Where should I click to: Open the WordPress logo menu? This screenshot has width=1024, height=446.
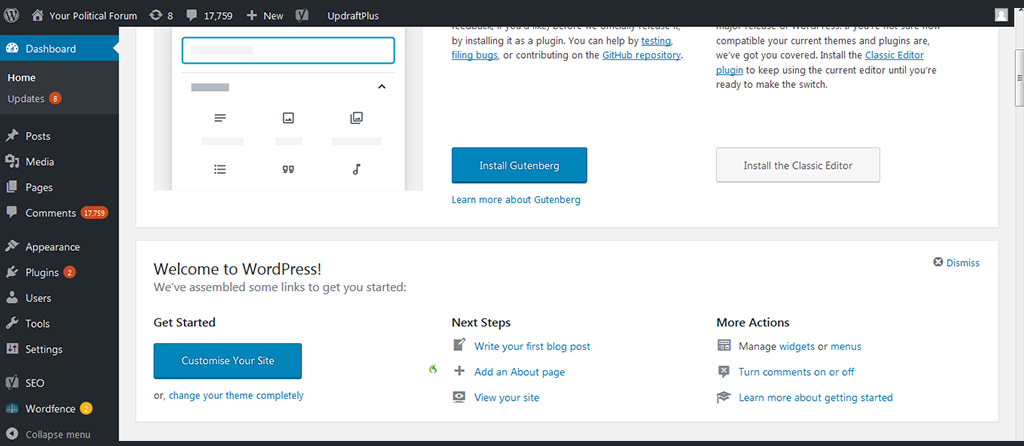(x=13, y=15)
